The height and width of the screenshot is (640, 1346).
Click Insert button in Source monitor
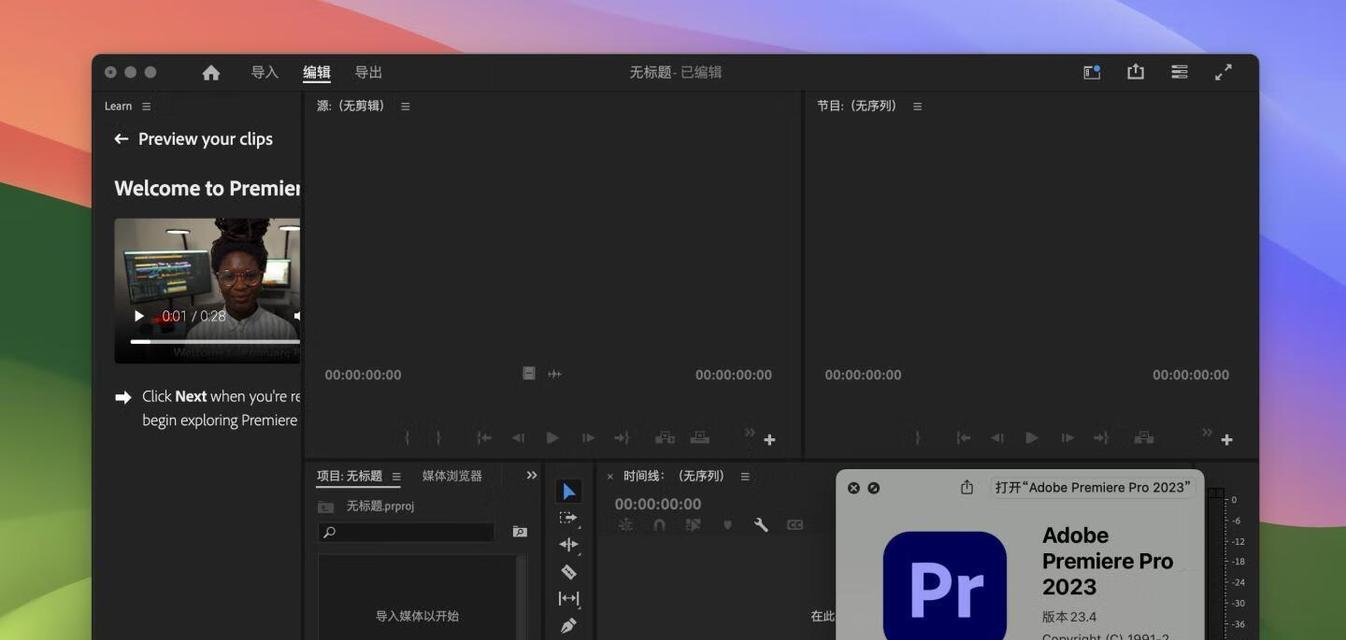(x=664, y=438)
